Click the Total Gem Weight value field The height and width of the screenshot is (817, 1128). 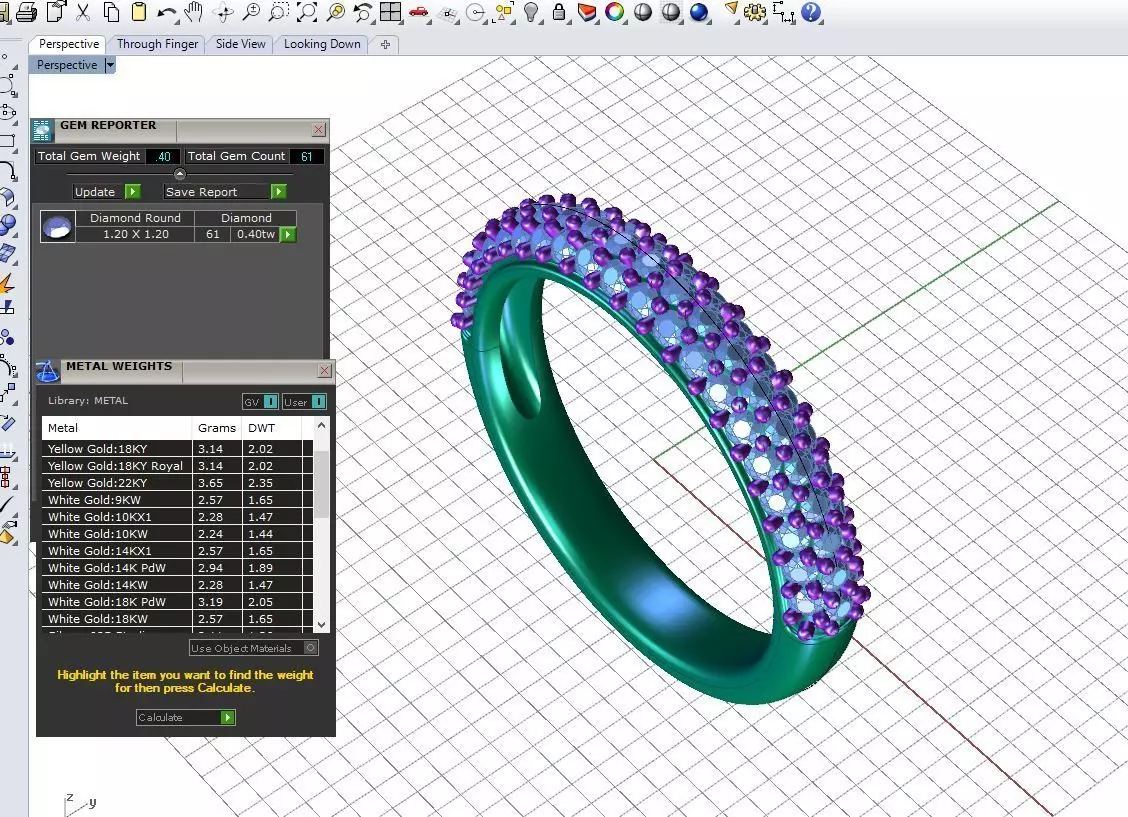(x=163, y=157)
